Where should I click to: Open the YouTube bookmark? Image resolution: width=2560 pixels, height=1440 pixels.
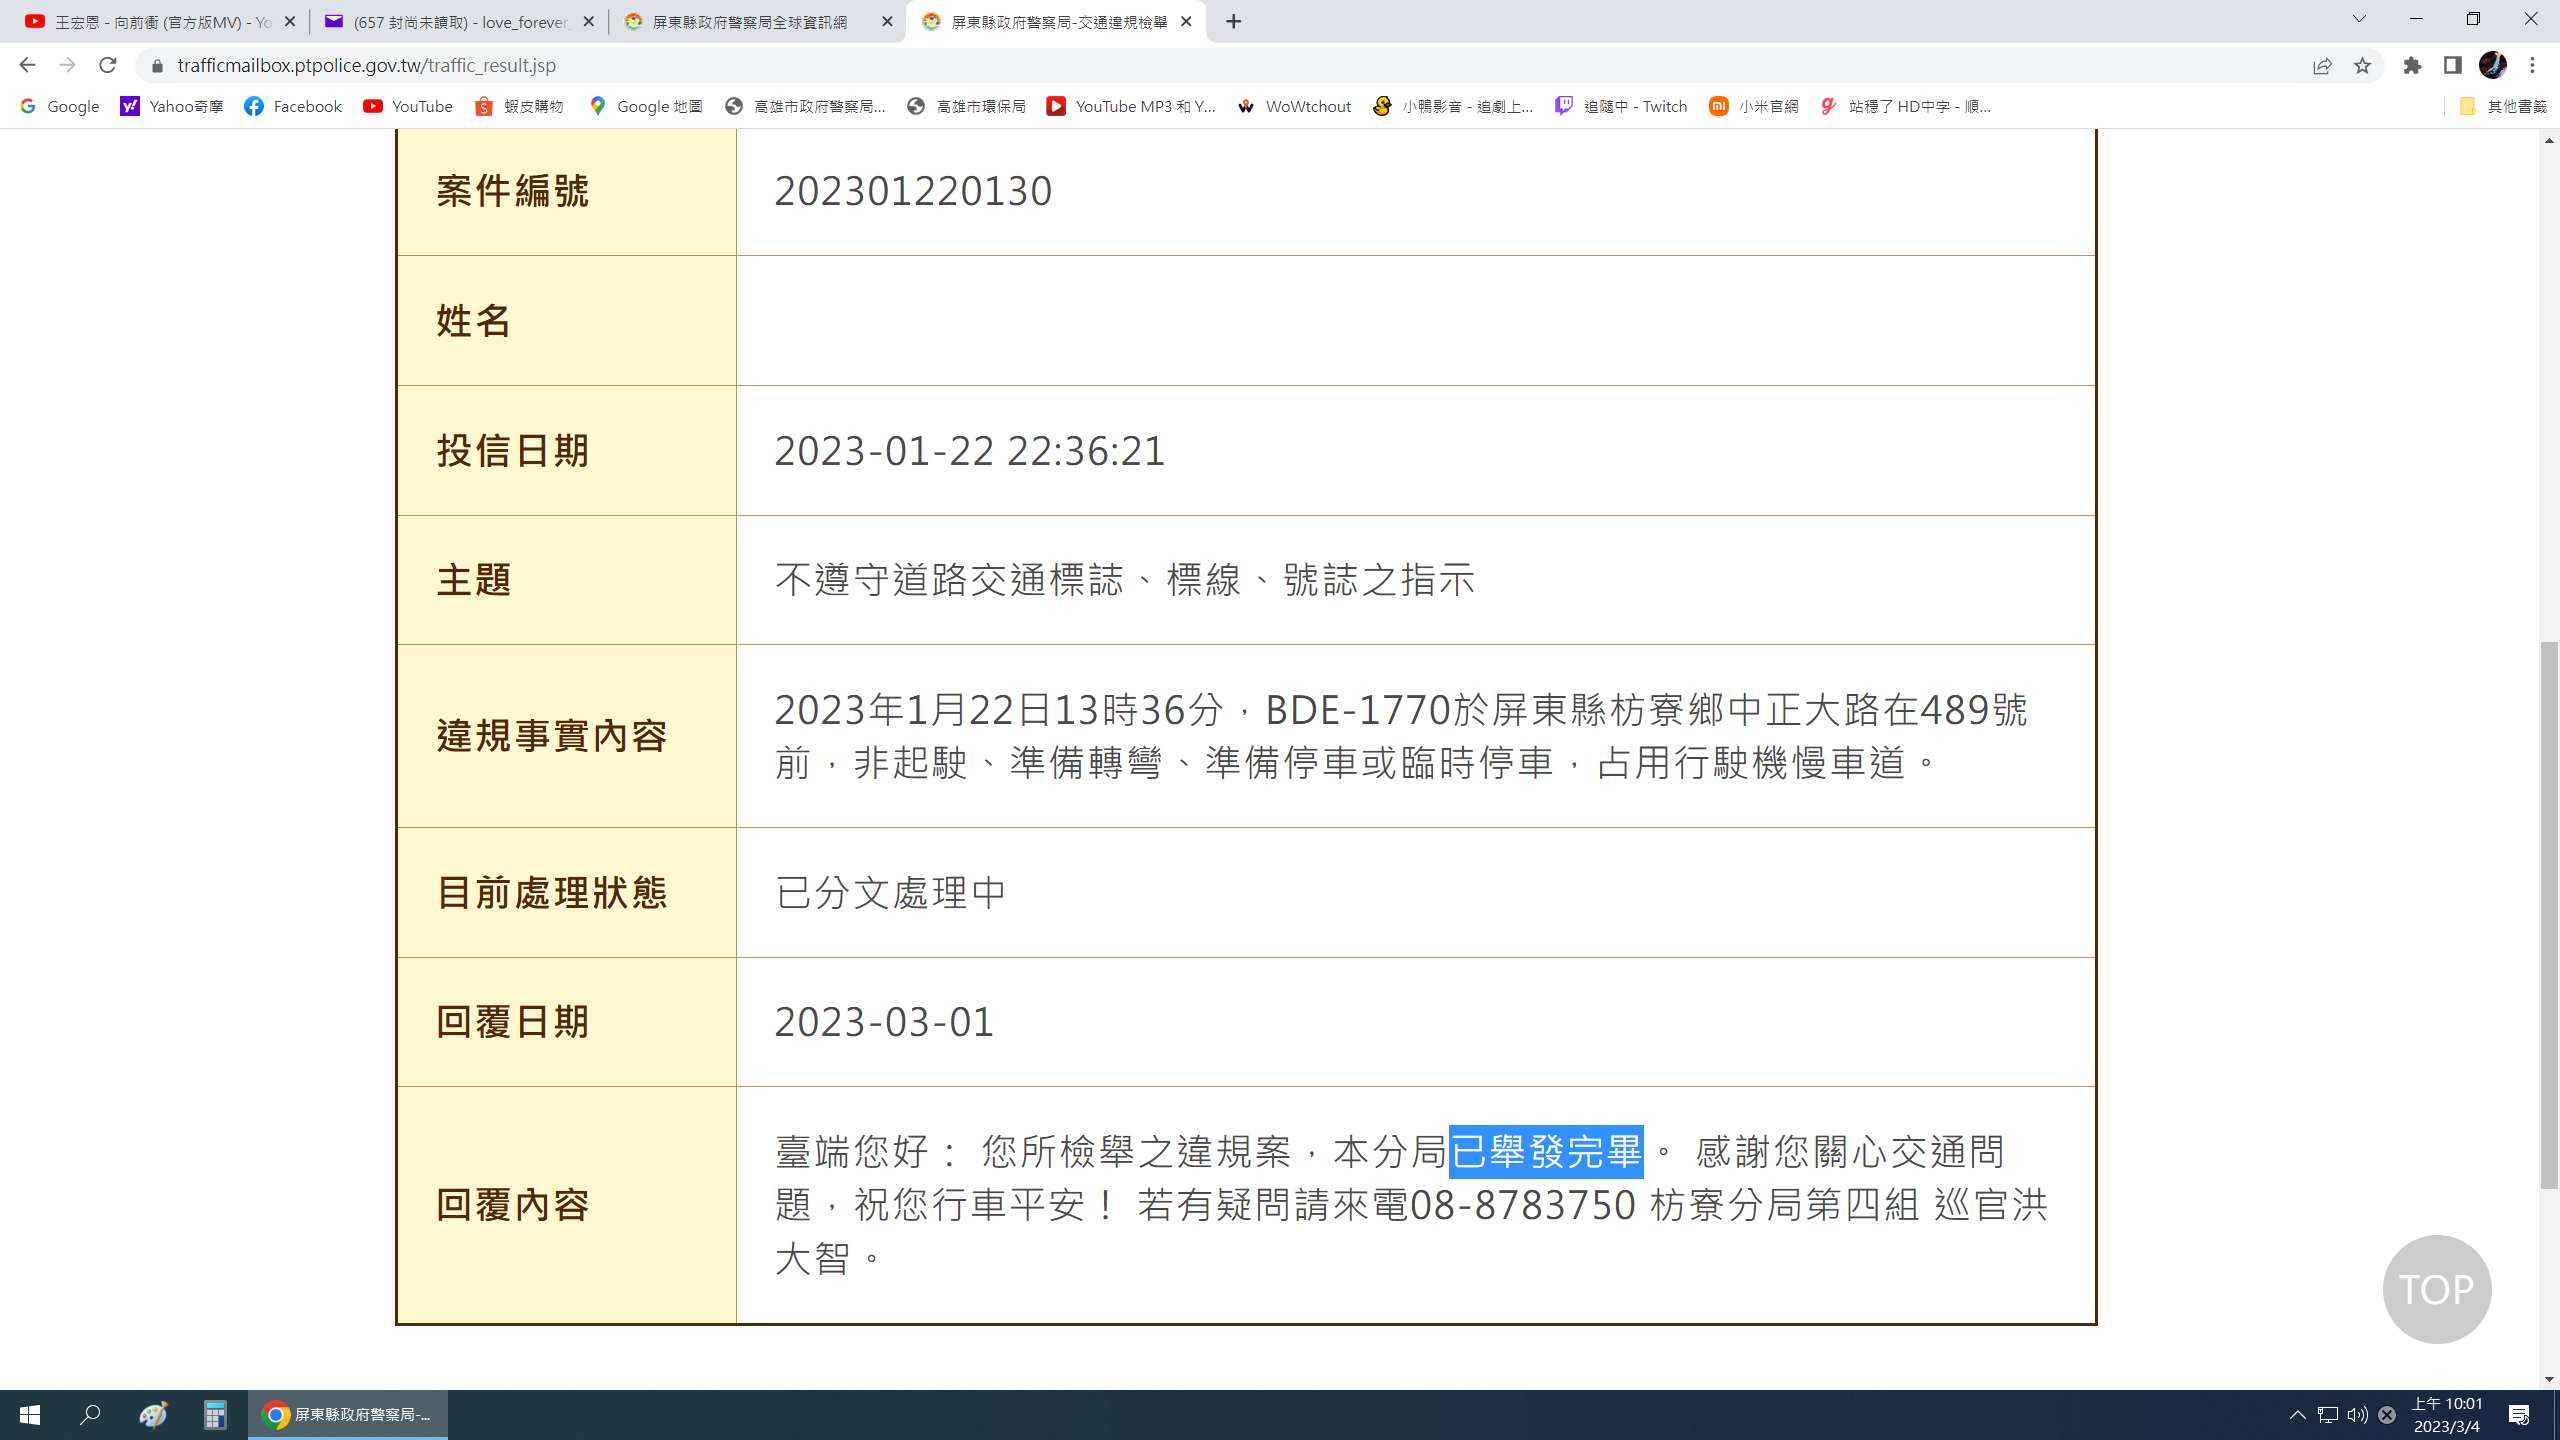click(408, 106)
